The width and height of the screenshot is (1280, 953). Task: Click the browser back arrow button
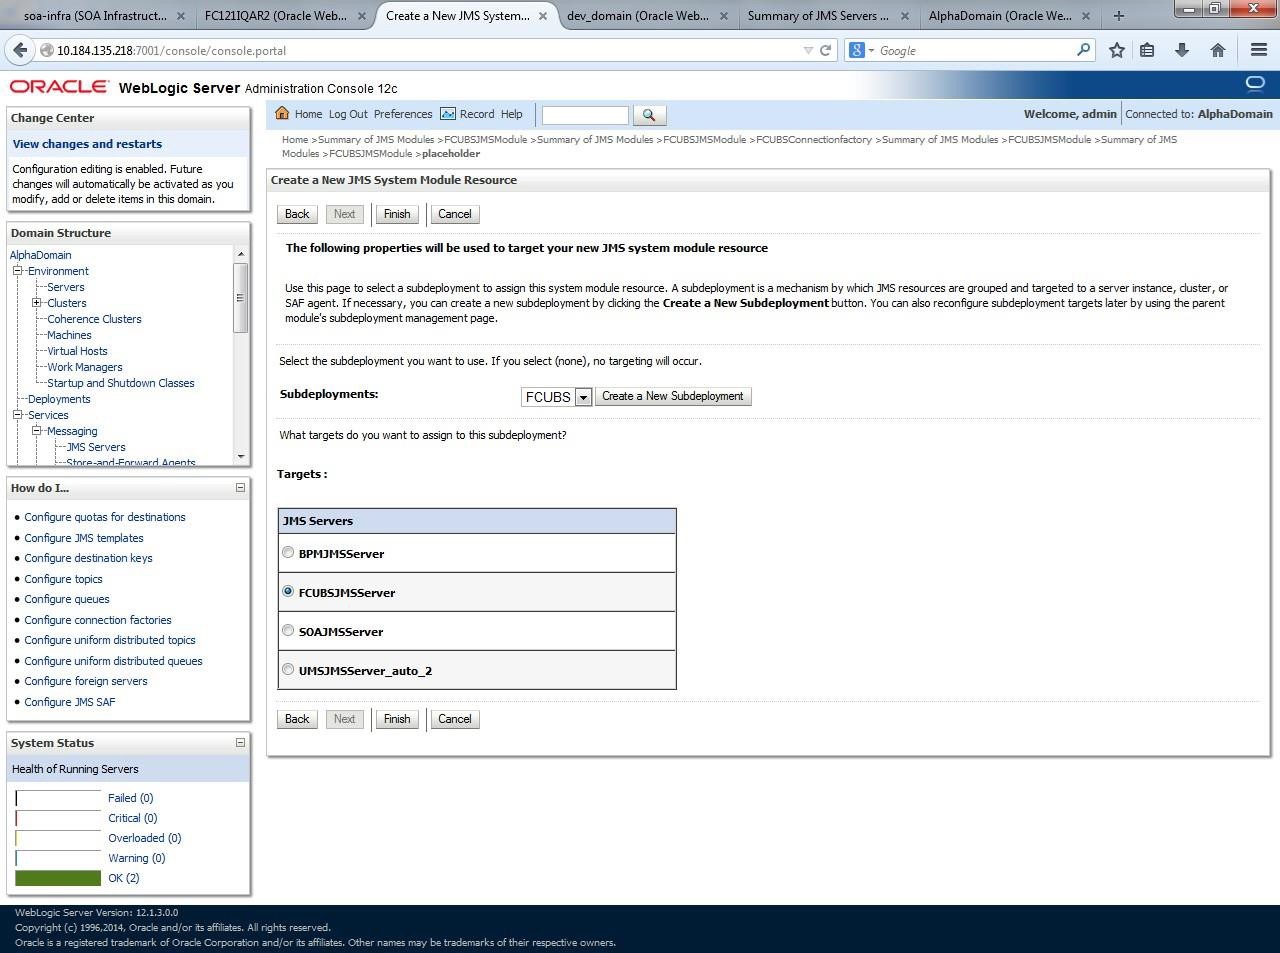click(20, 50)
